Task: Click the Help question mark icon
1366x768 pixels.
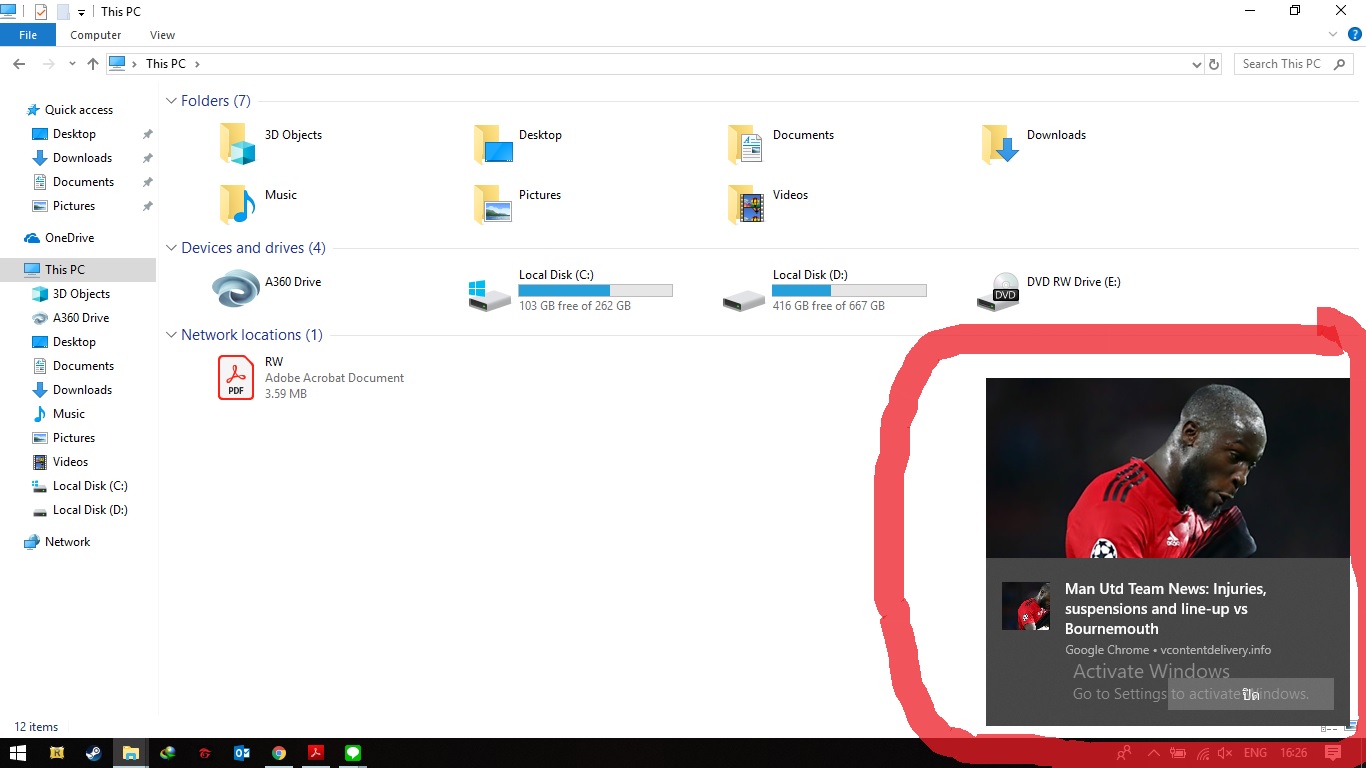Action: (1355, 34)
